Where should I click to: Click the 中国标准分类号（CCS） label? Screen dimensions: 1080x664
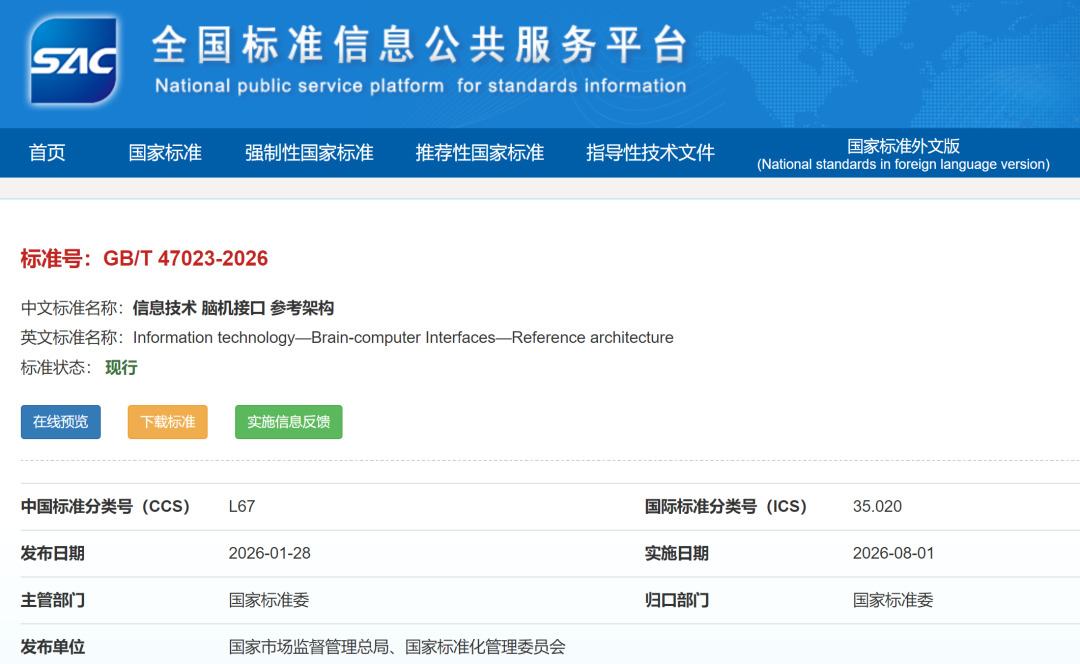tap(105, 506)
